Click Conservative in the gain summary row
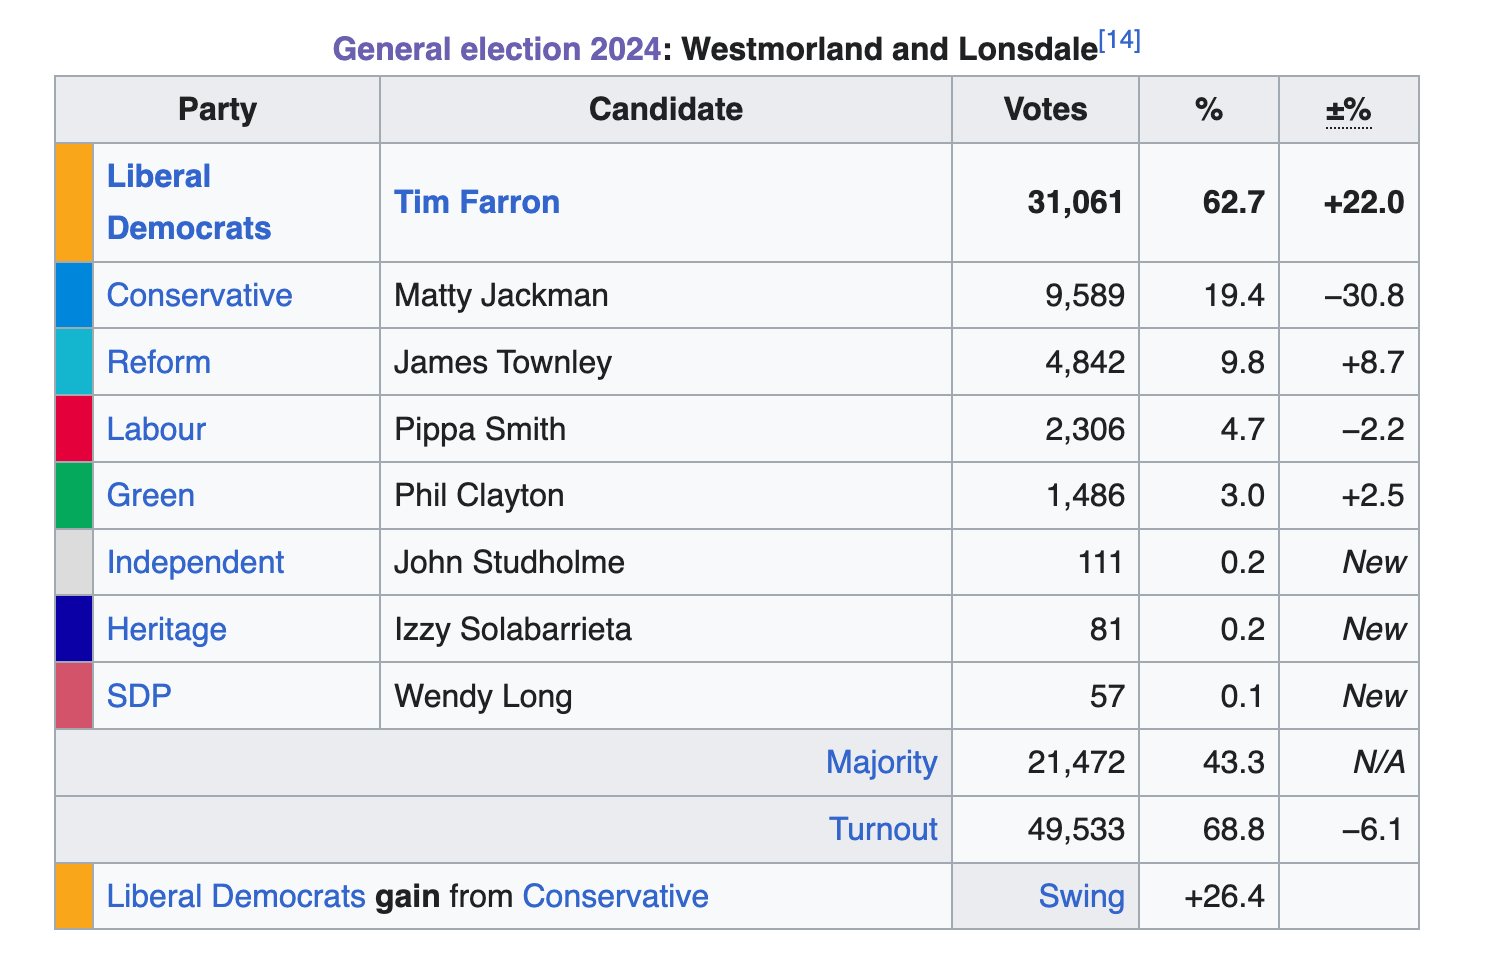 (x=615, y=896)
